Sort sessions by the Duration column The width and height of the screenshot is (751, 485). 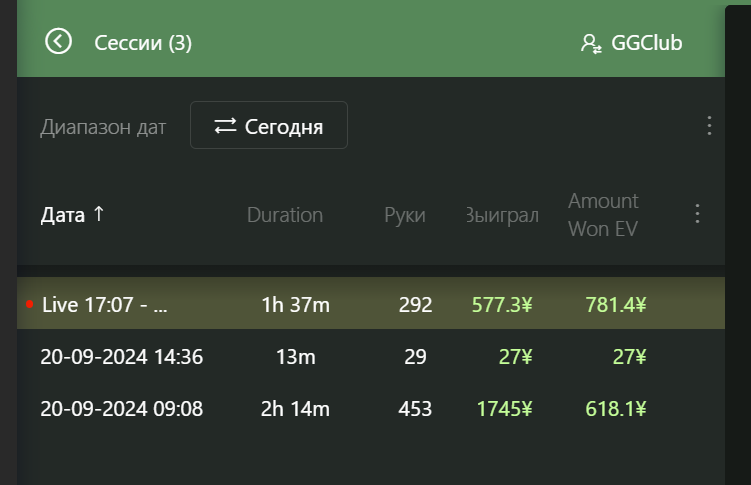[285, 215]
